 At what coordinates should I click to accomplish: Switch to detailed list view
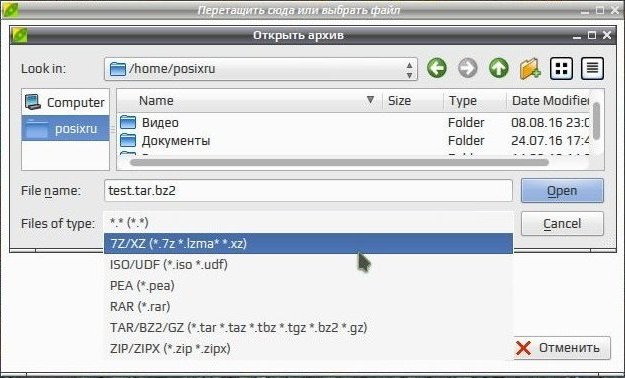click(x=592, y=69)
